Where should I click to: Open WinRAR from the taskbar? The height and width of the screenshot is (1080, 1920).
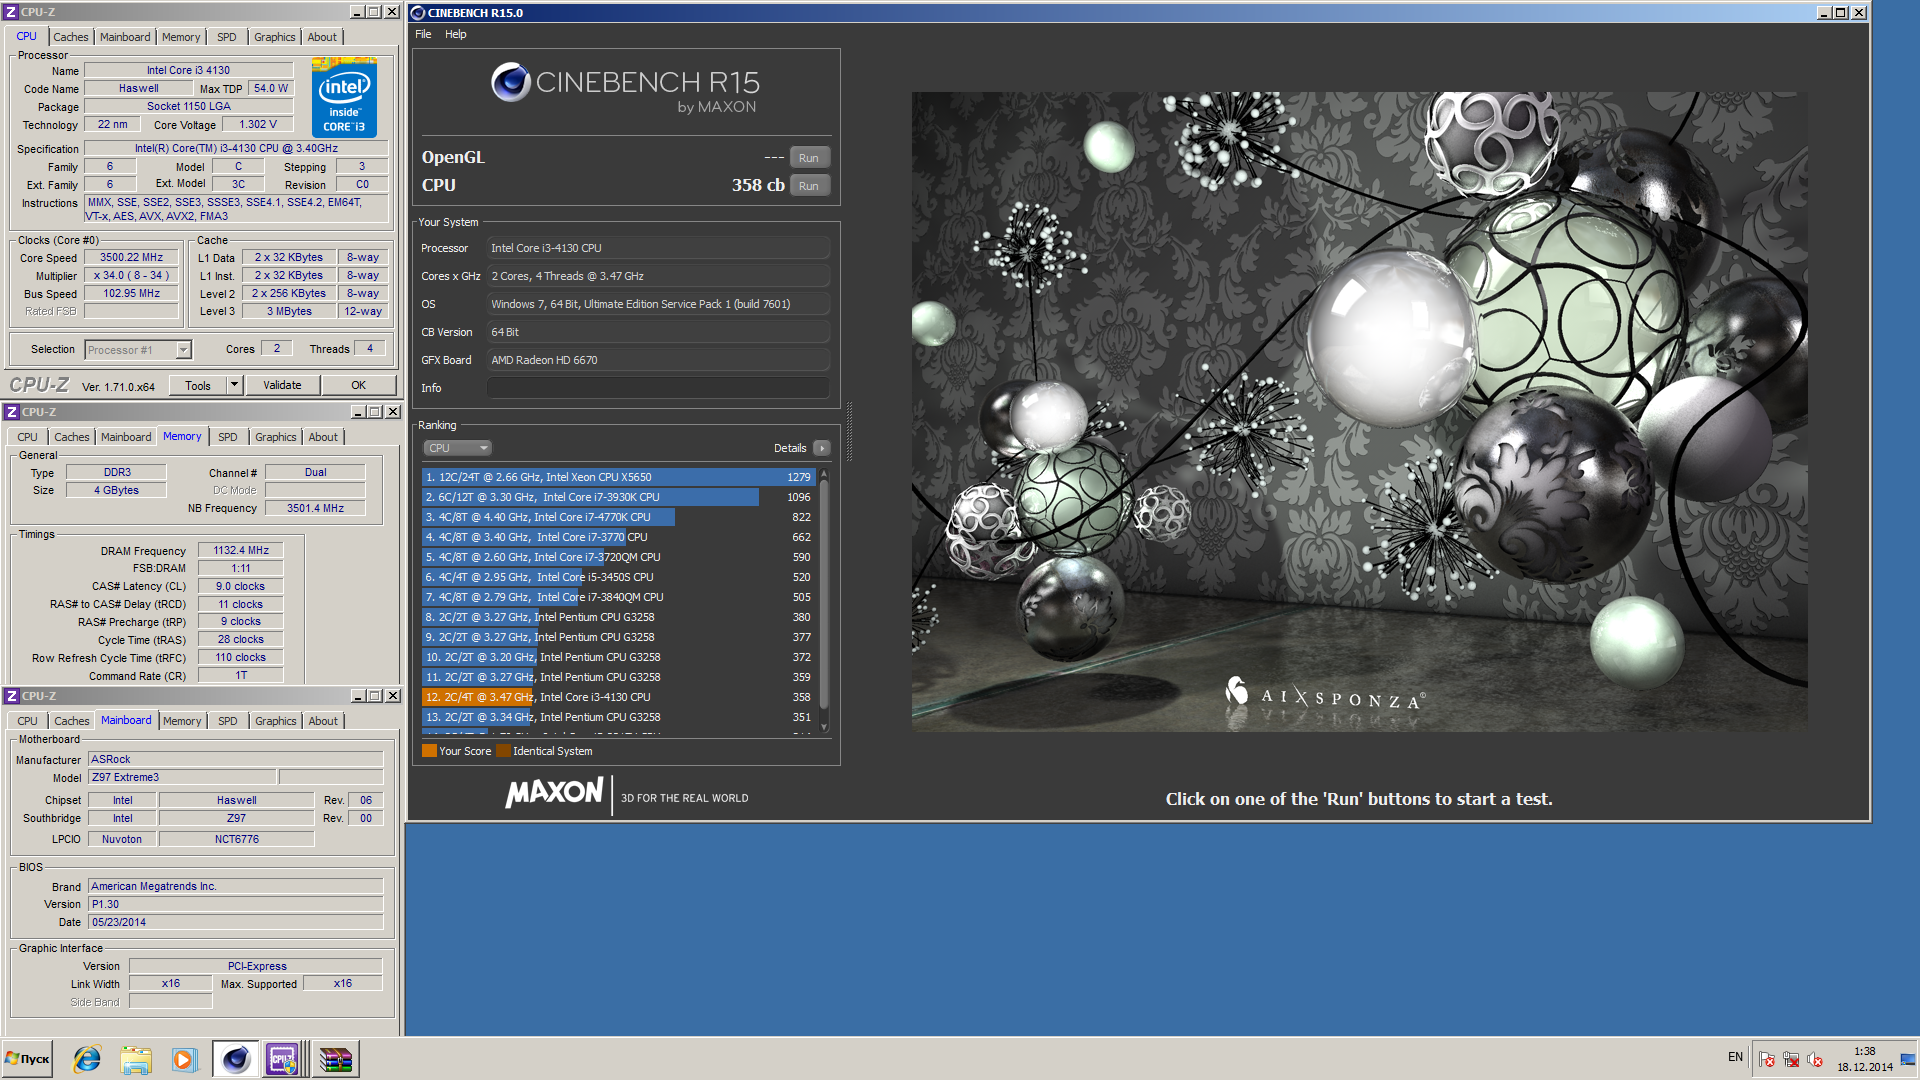[x=335, y=1059]
